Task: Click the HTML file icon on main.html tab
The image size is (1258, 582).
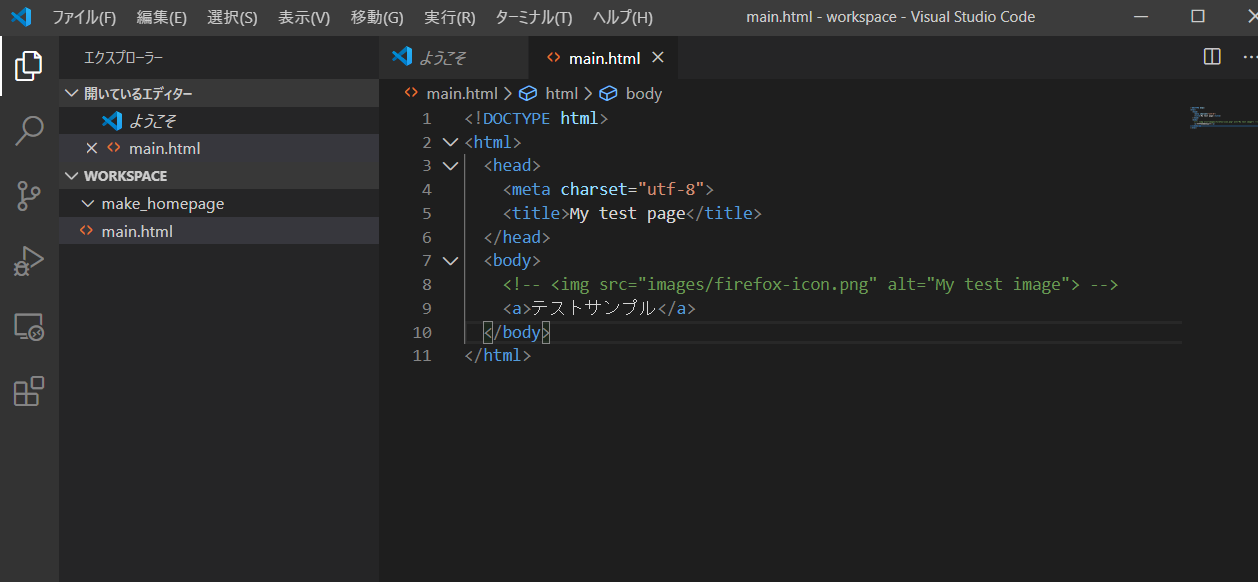Action: [x=554, y=58]
